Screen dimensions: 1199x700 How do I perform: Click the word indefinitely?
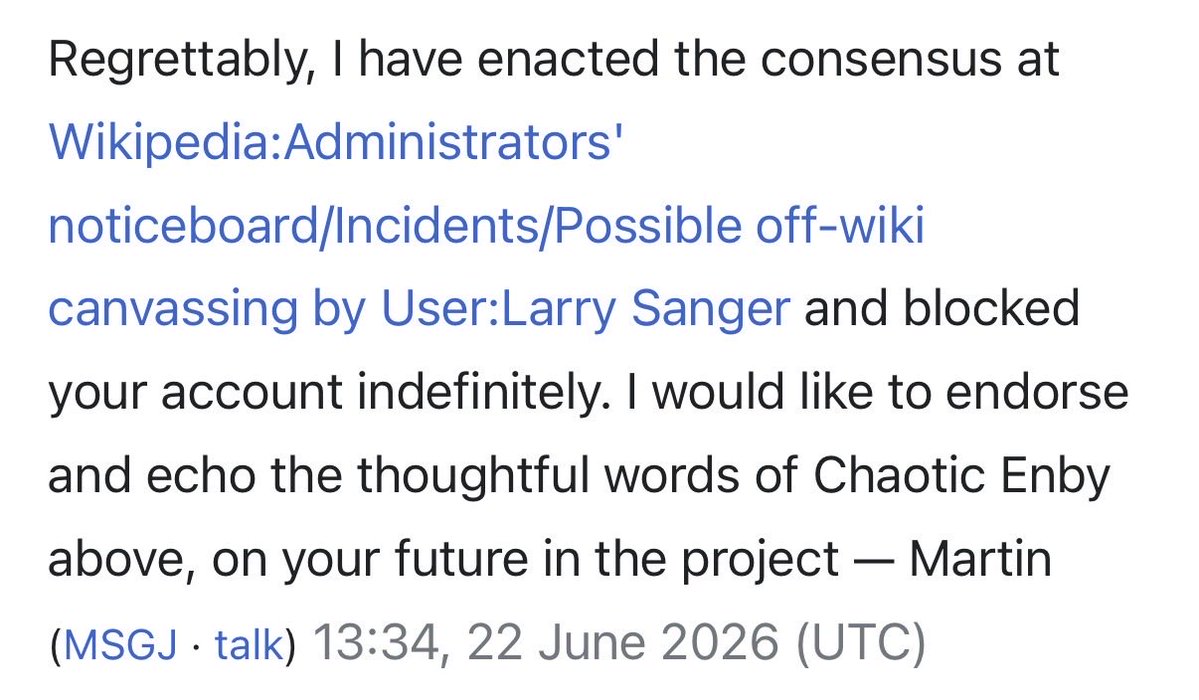point(483,392)
